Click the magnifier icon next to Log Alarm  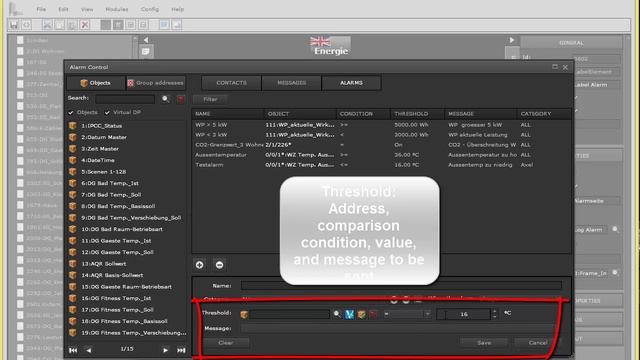pos(615,229)
